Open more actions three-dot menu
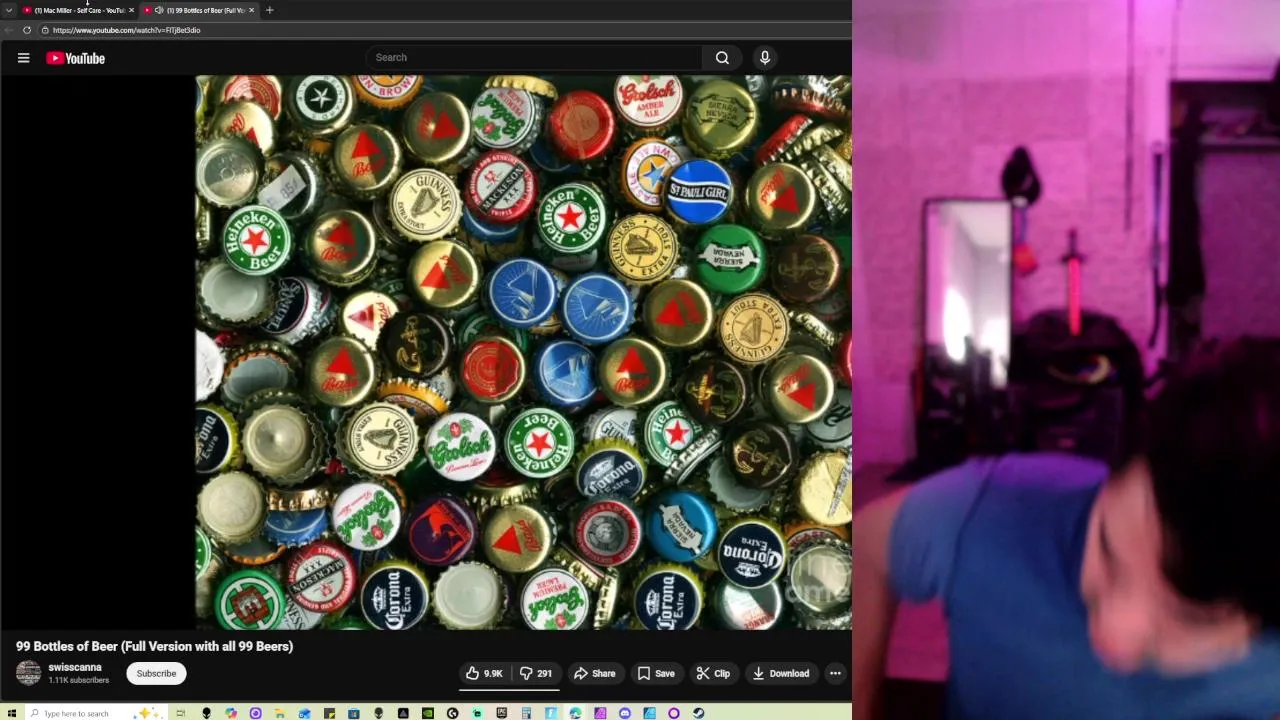This screenshot has height=720, width=1280. tap(835, 673)
